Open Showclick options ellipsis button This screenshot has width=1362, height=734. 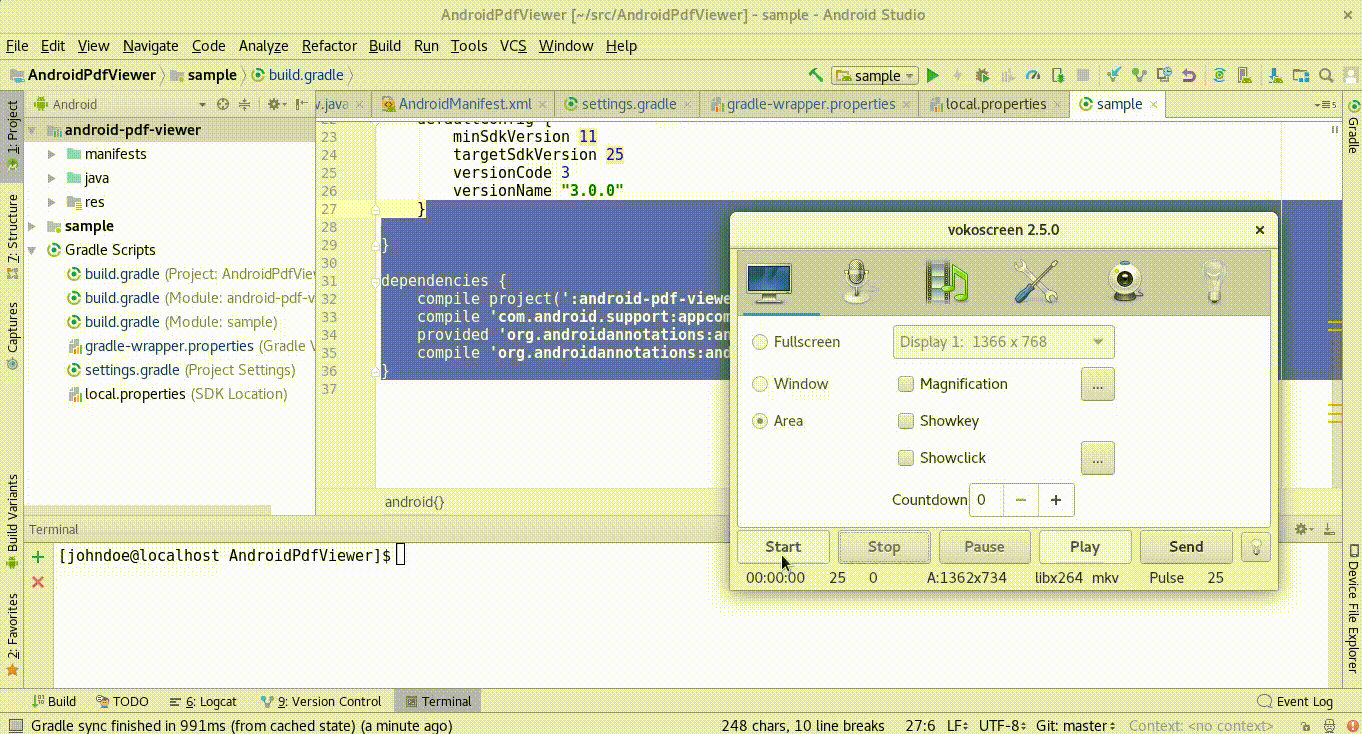(x=1097, y=458)
